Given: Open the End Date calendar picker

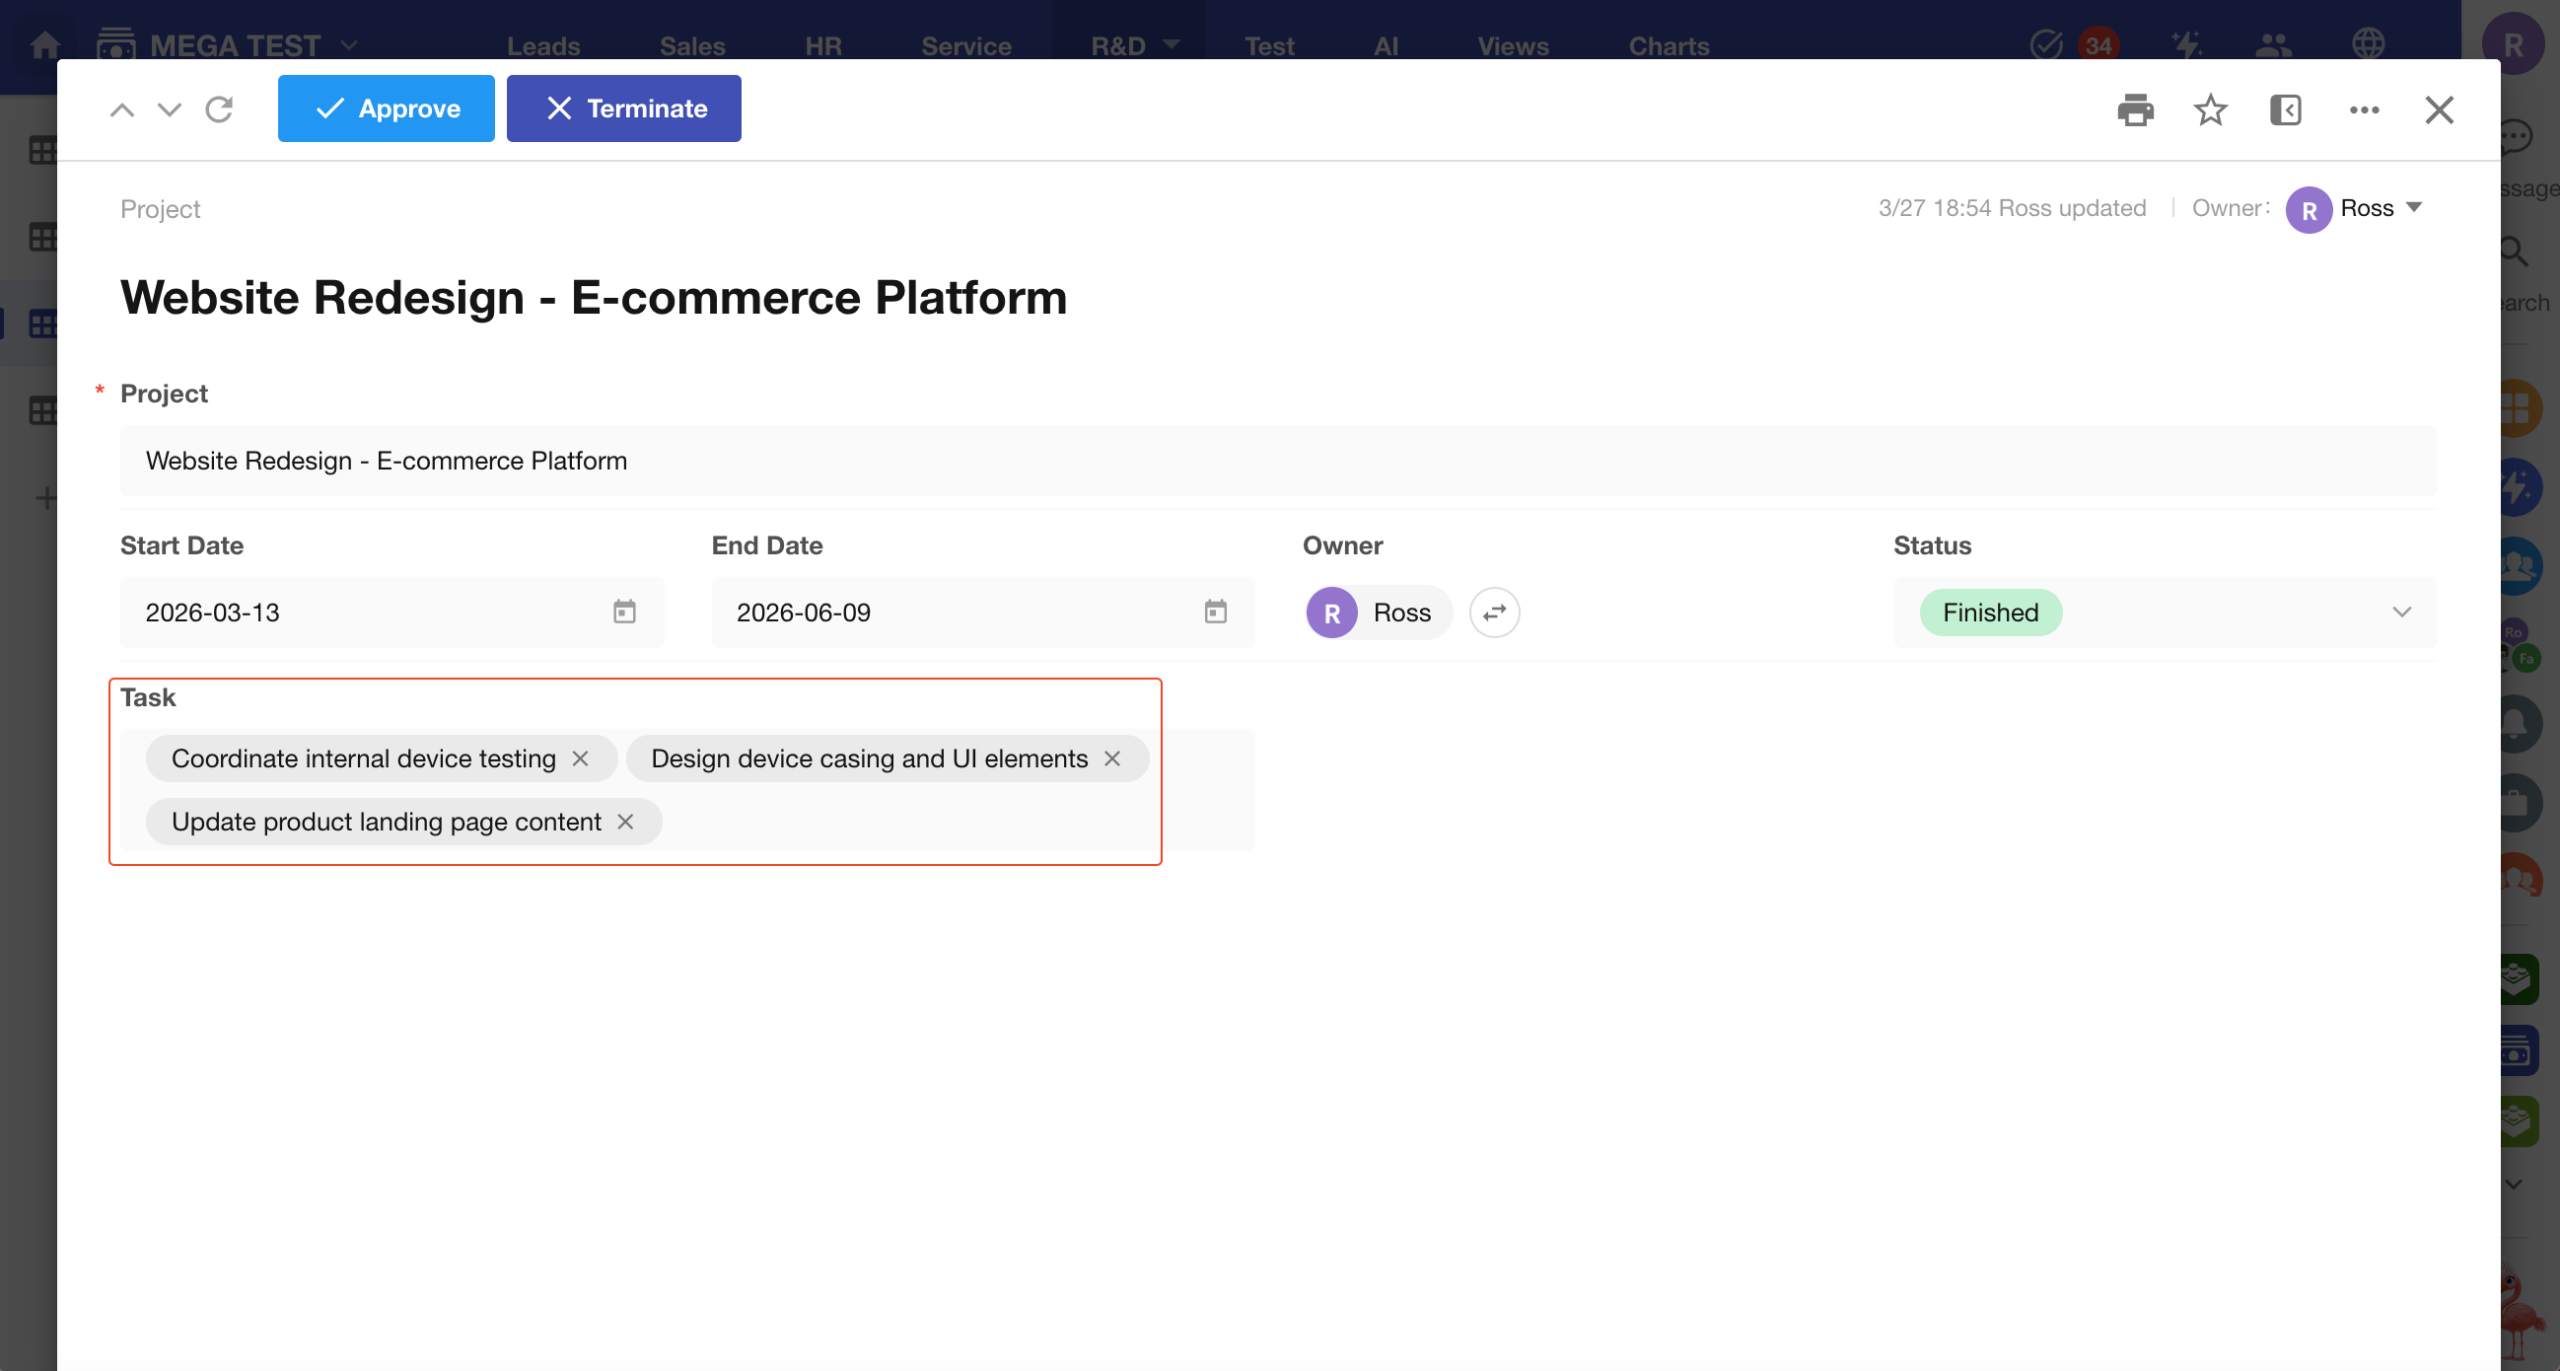Looking at the screenshot, I should (1215, 612).
